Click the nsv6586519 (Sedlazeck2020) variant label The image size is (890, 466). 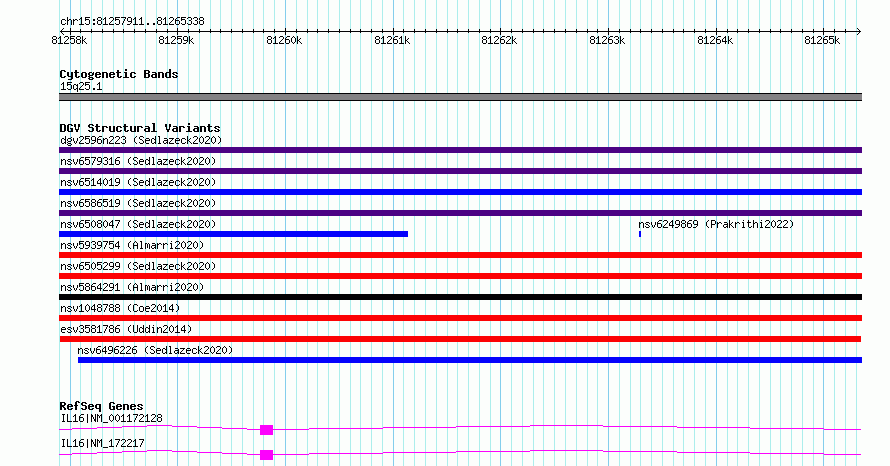[x=138, y=203]
